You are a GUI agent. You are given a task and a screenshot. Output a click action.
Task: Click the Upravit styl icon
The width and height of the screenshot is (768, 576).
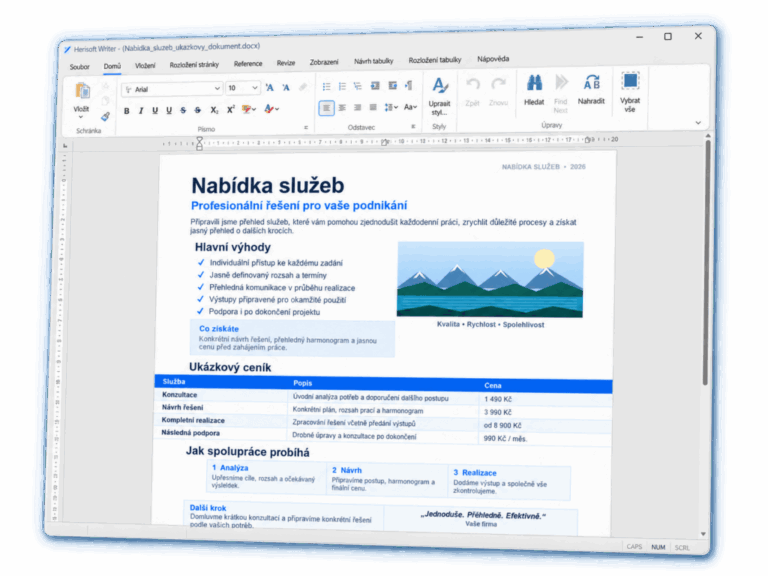440,86
